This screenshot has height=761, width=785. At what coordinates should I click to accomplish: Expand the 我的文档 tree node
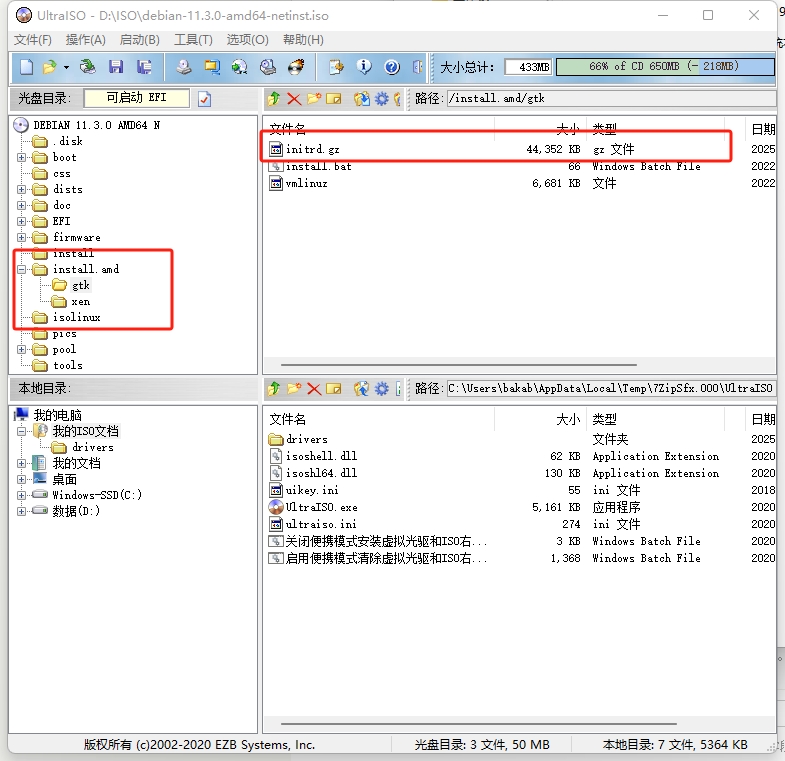coord(21,463)
